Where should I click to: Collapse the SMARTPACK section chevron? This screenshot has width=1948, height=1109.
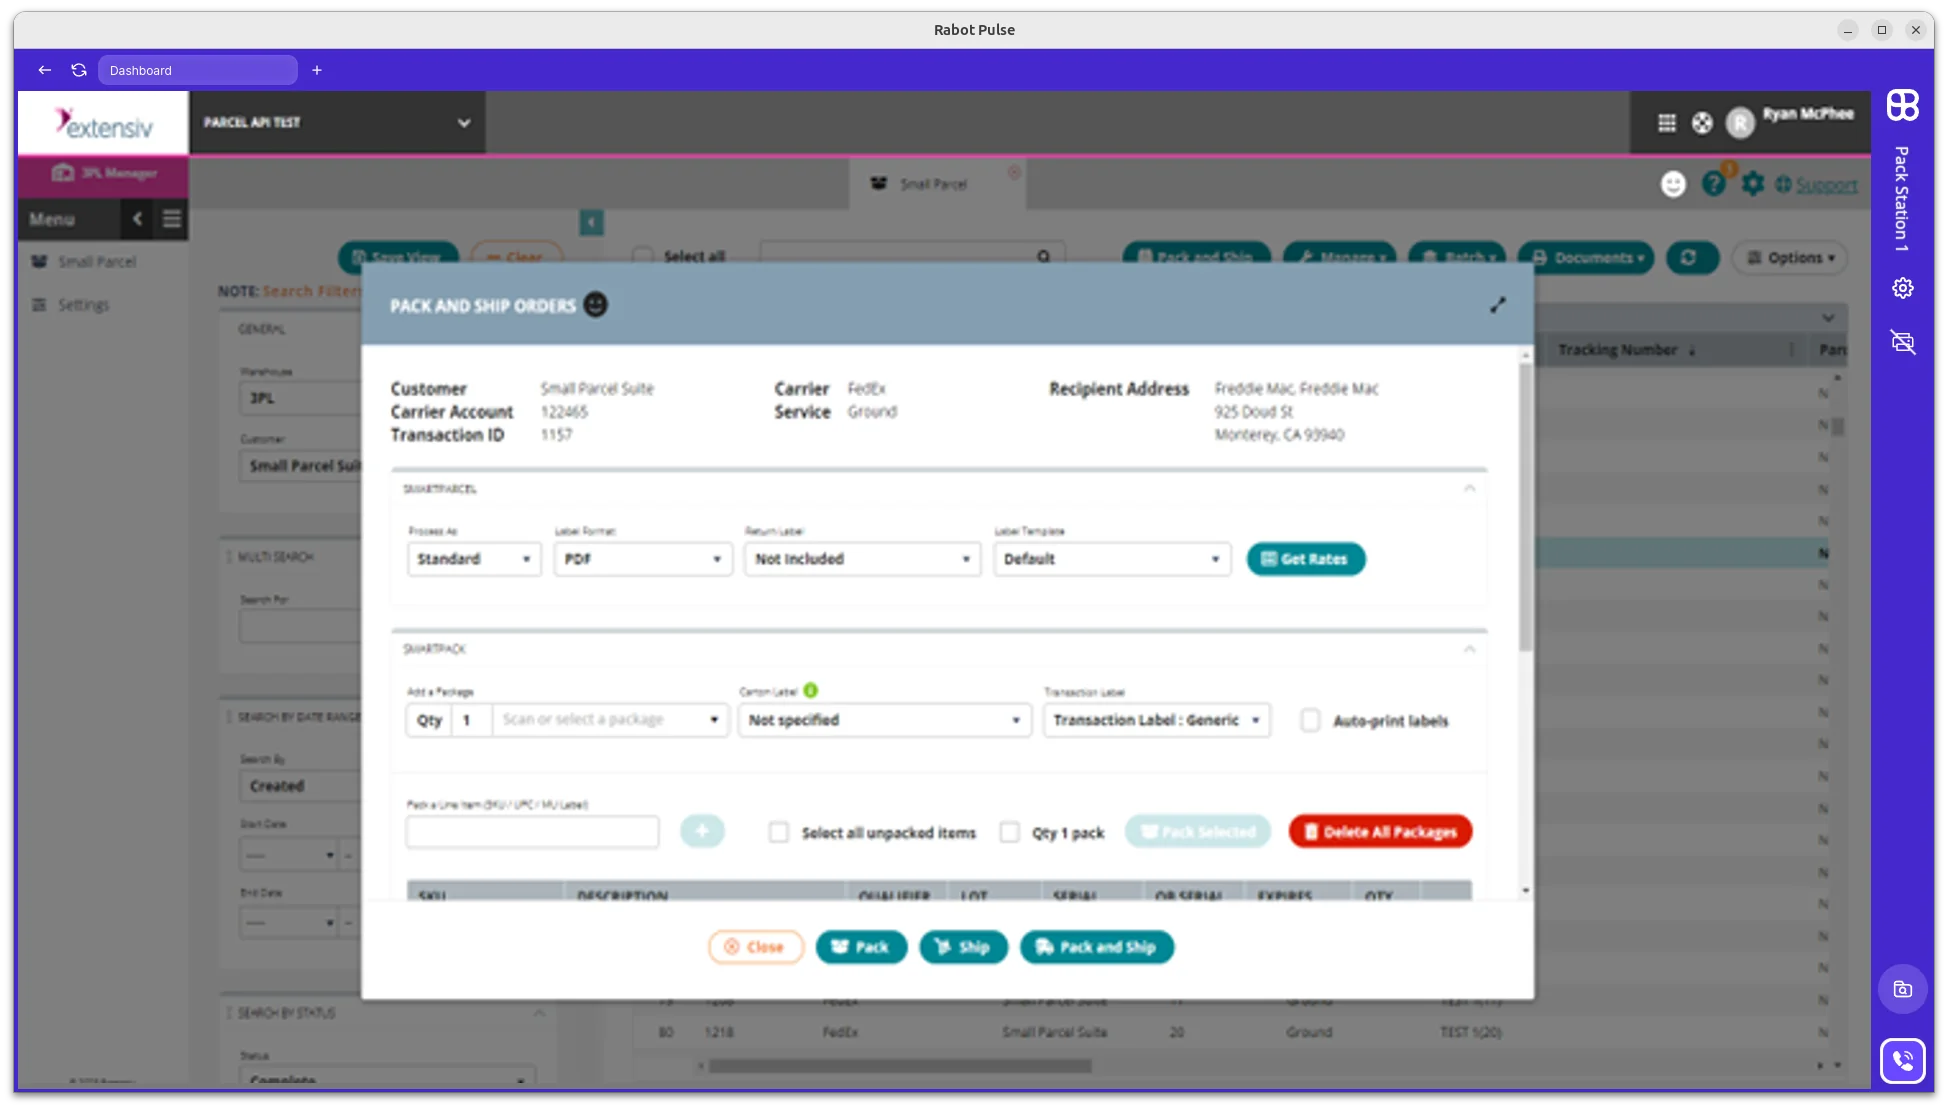[1469, 648]
